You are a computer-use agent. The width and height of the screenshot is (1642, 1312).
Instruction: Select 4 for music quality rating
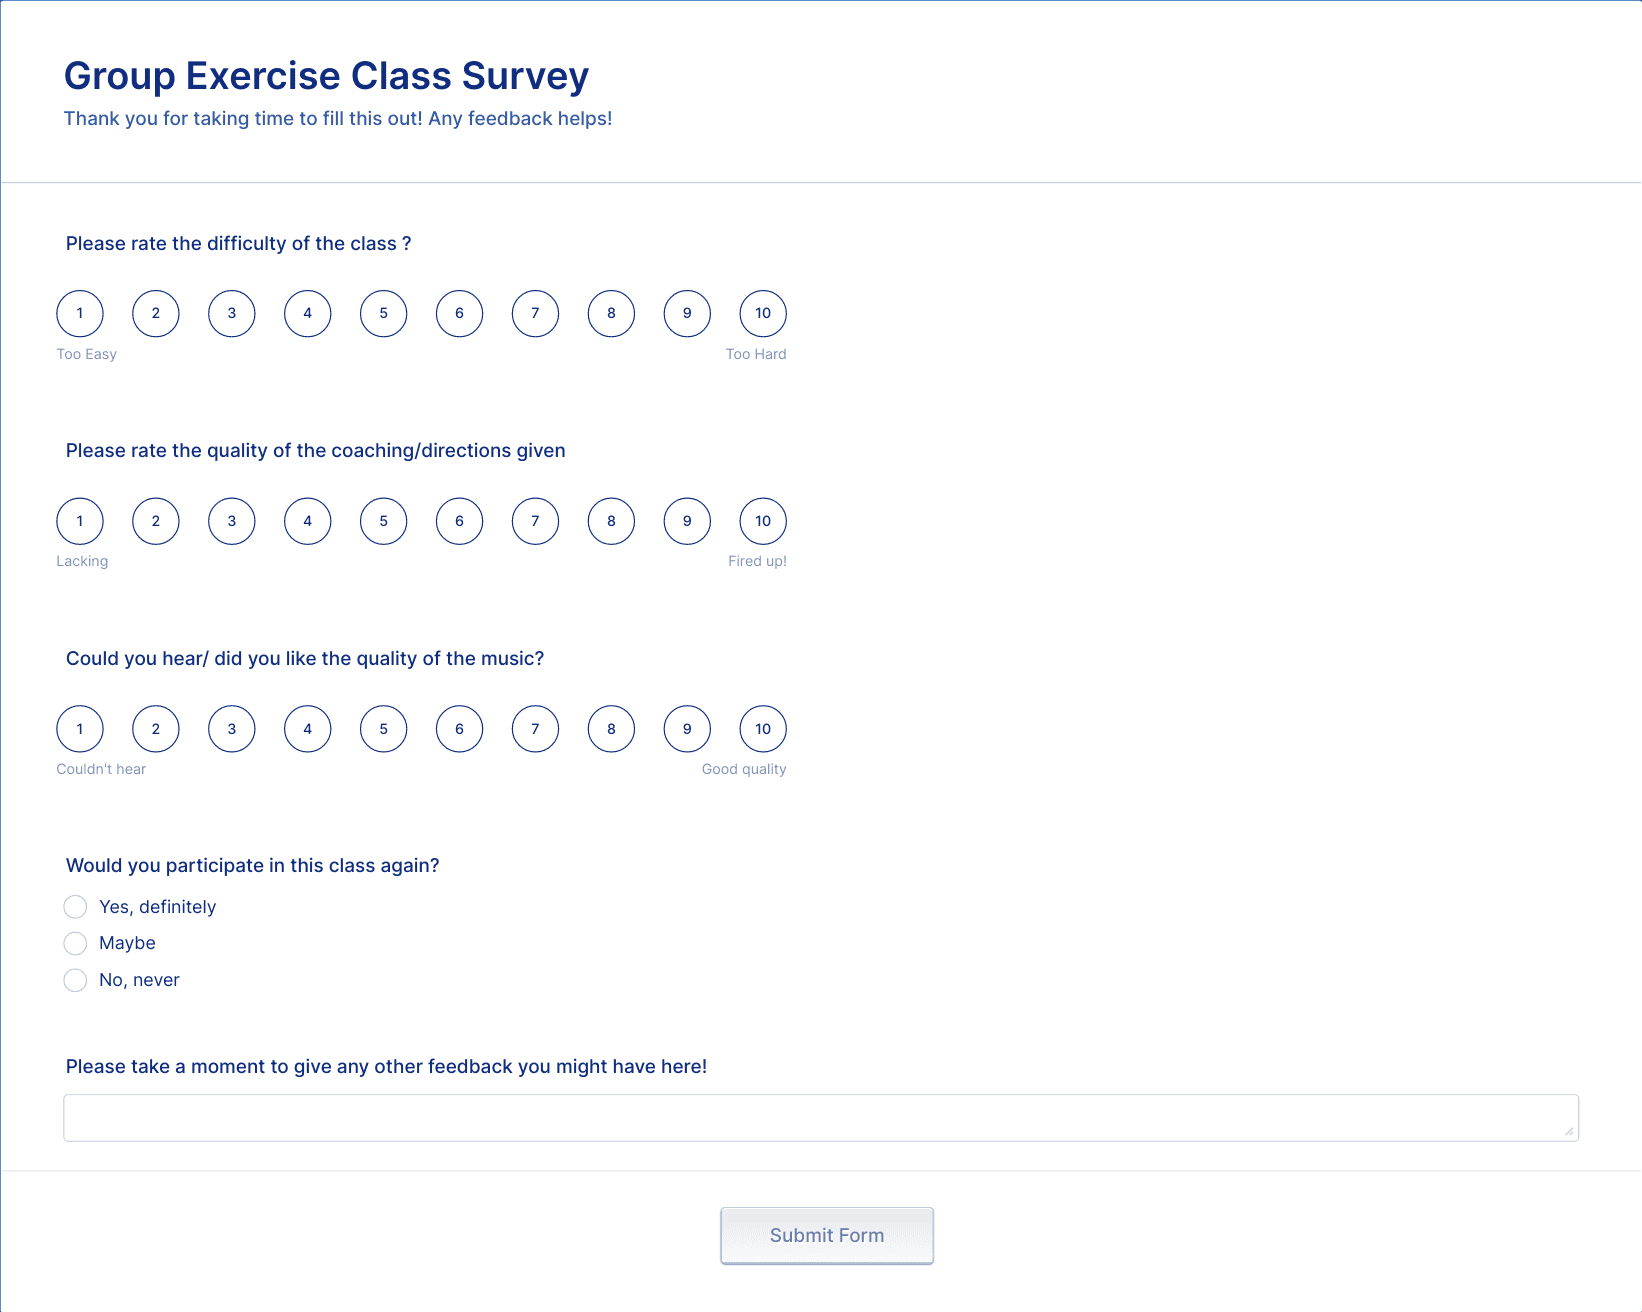(308, 729)
